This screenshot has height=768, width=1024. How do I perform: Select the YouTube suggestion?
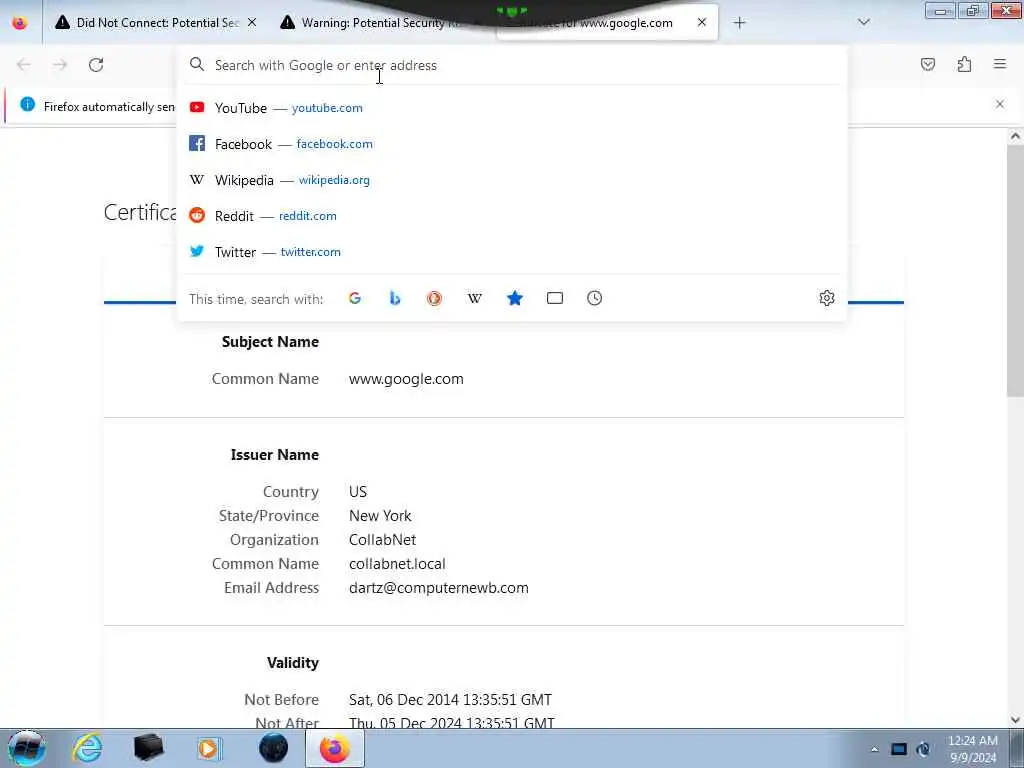512,108
